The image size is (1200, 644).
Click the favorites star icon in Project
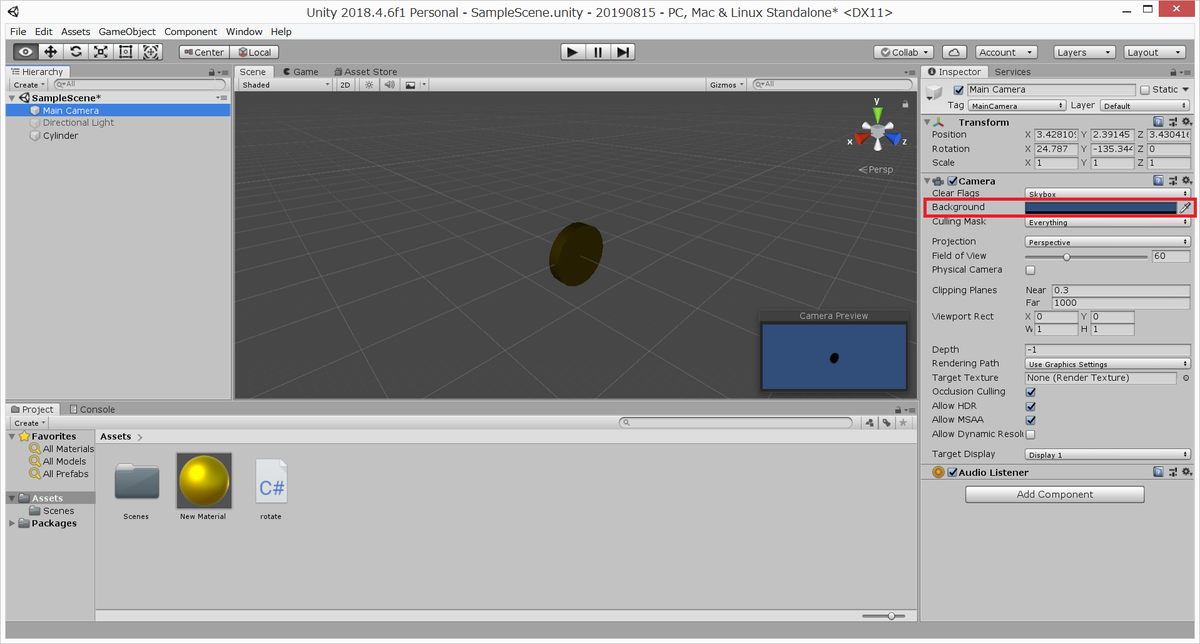(904, 423)
